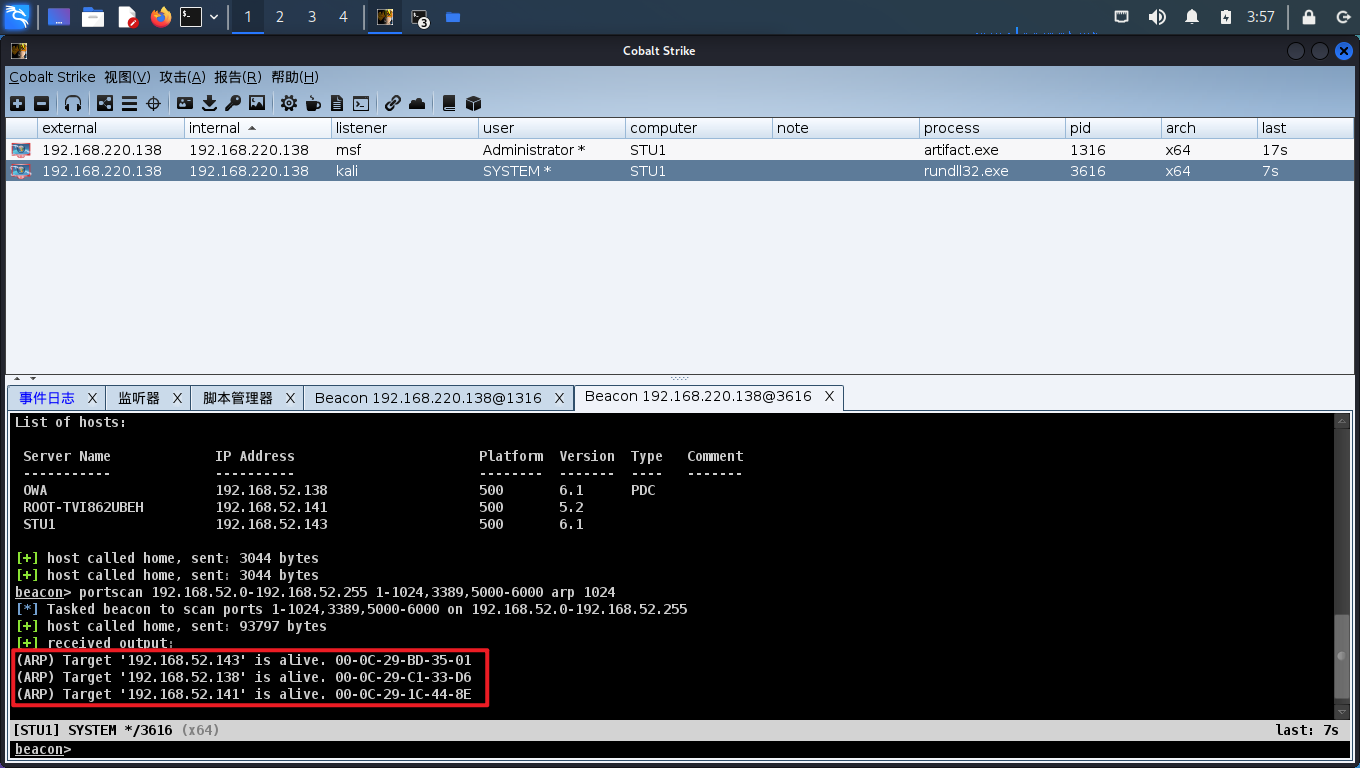Open the Cobalt Strike menu
This screenshot has height=768, width=1360.
tap(52, 77)
